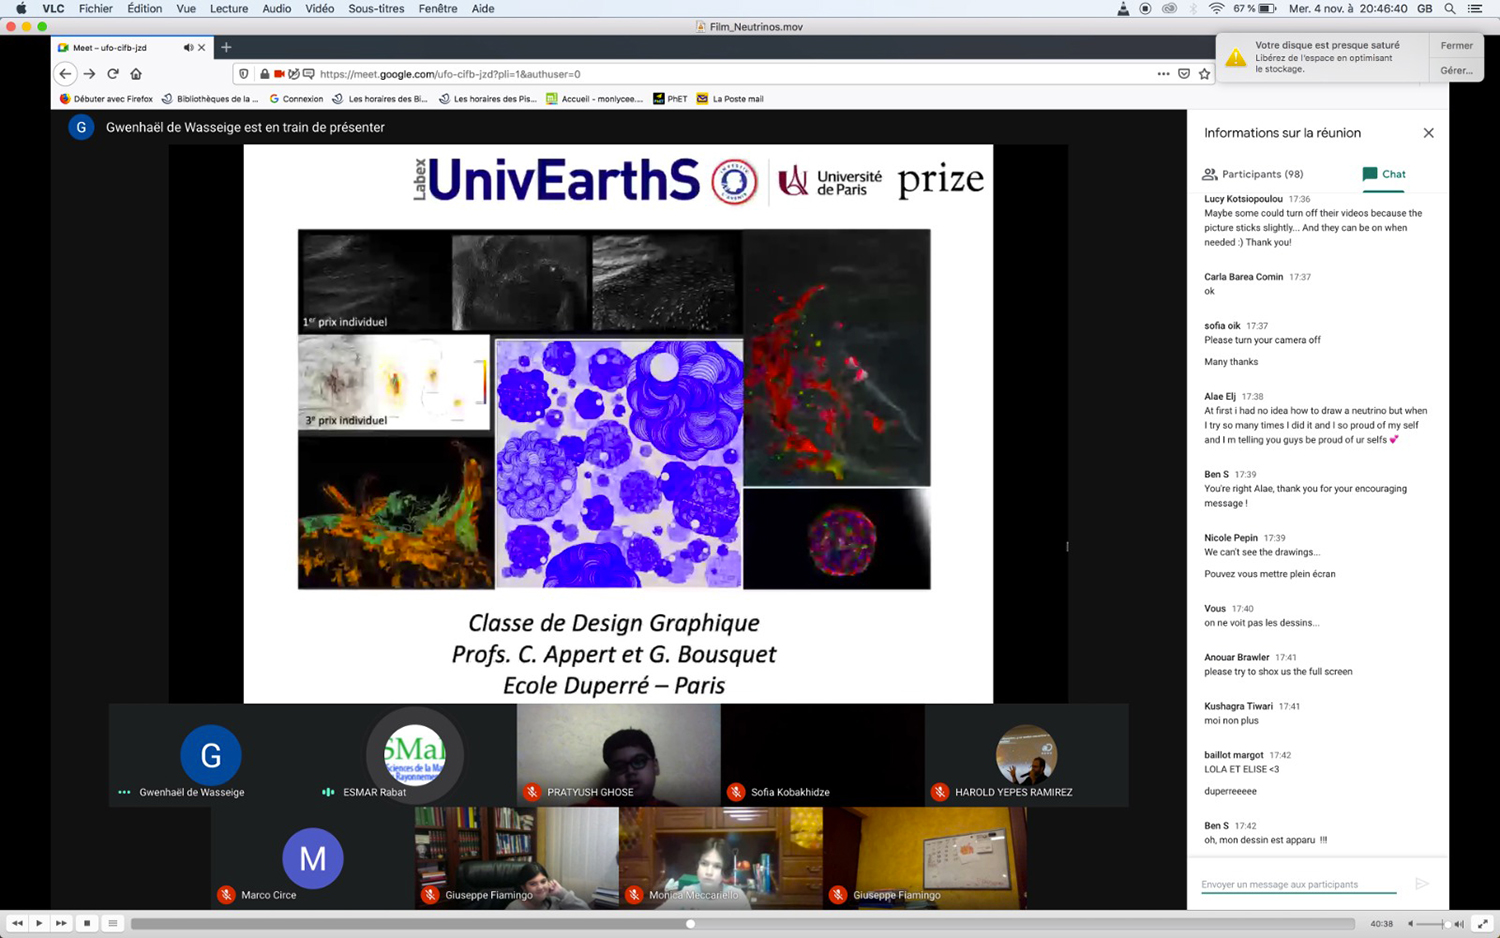Image resolution: width=1500 pixels, height=938 pixels.
Task: Open the Wi-Fi status menu
Action: [1216, 8]
